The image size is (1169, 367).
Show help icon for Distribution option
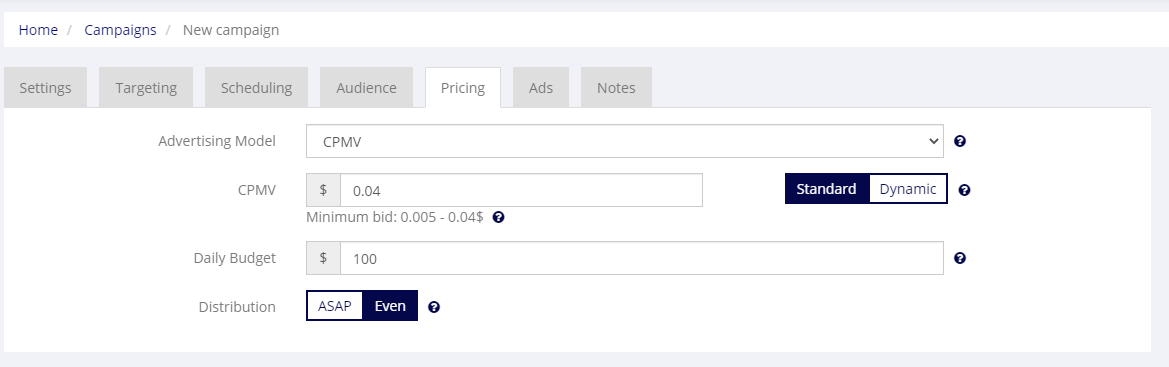point(434,307)
